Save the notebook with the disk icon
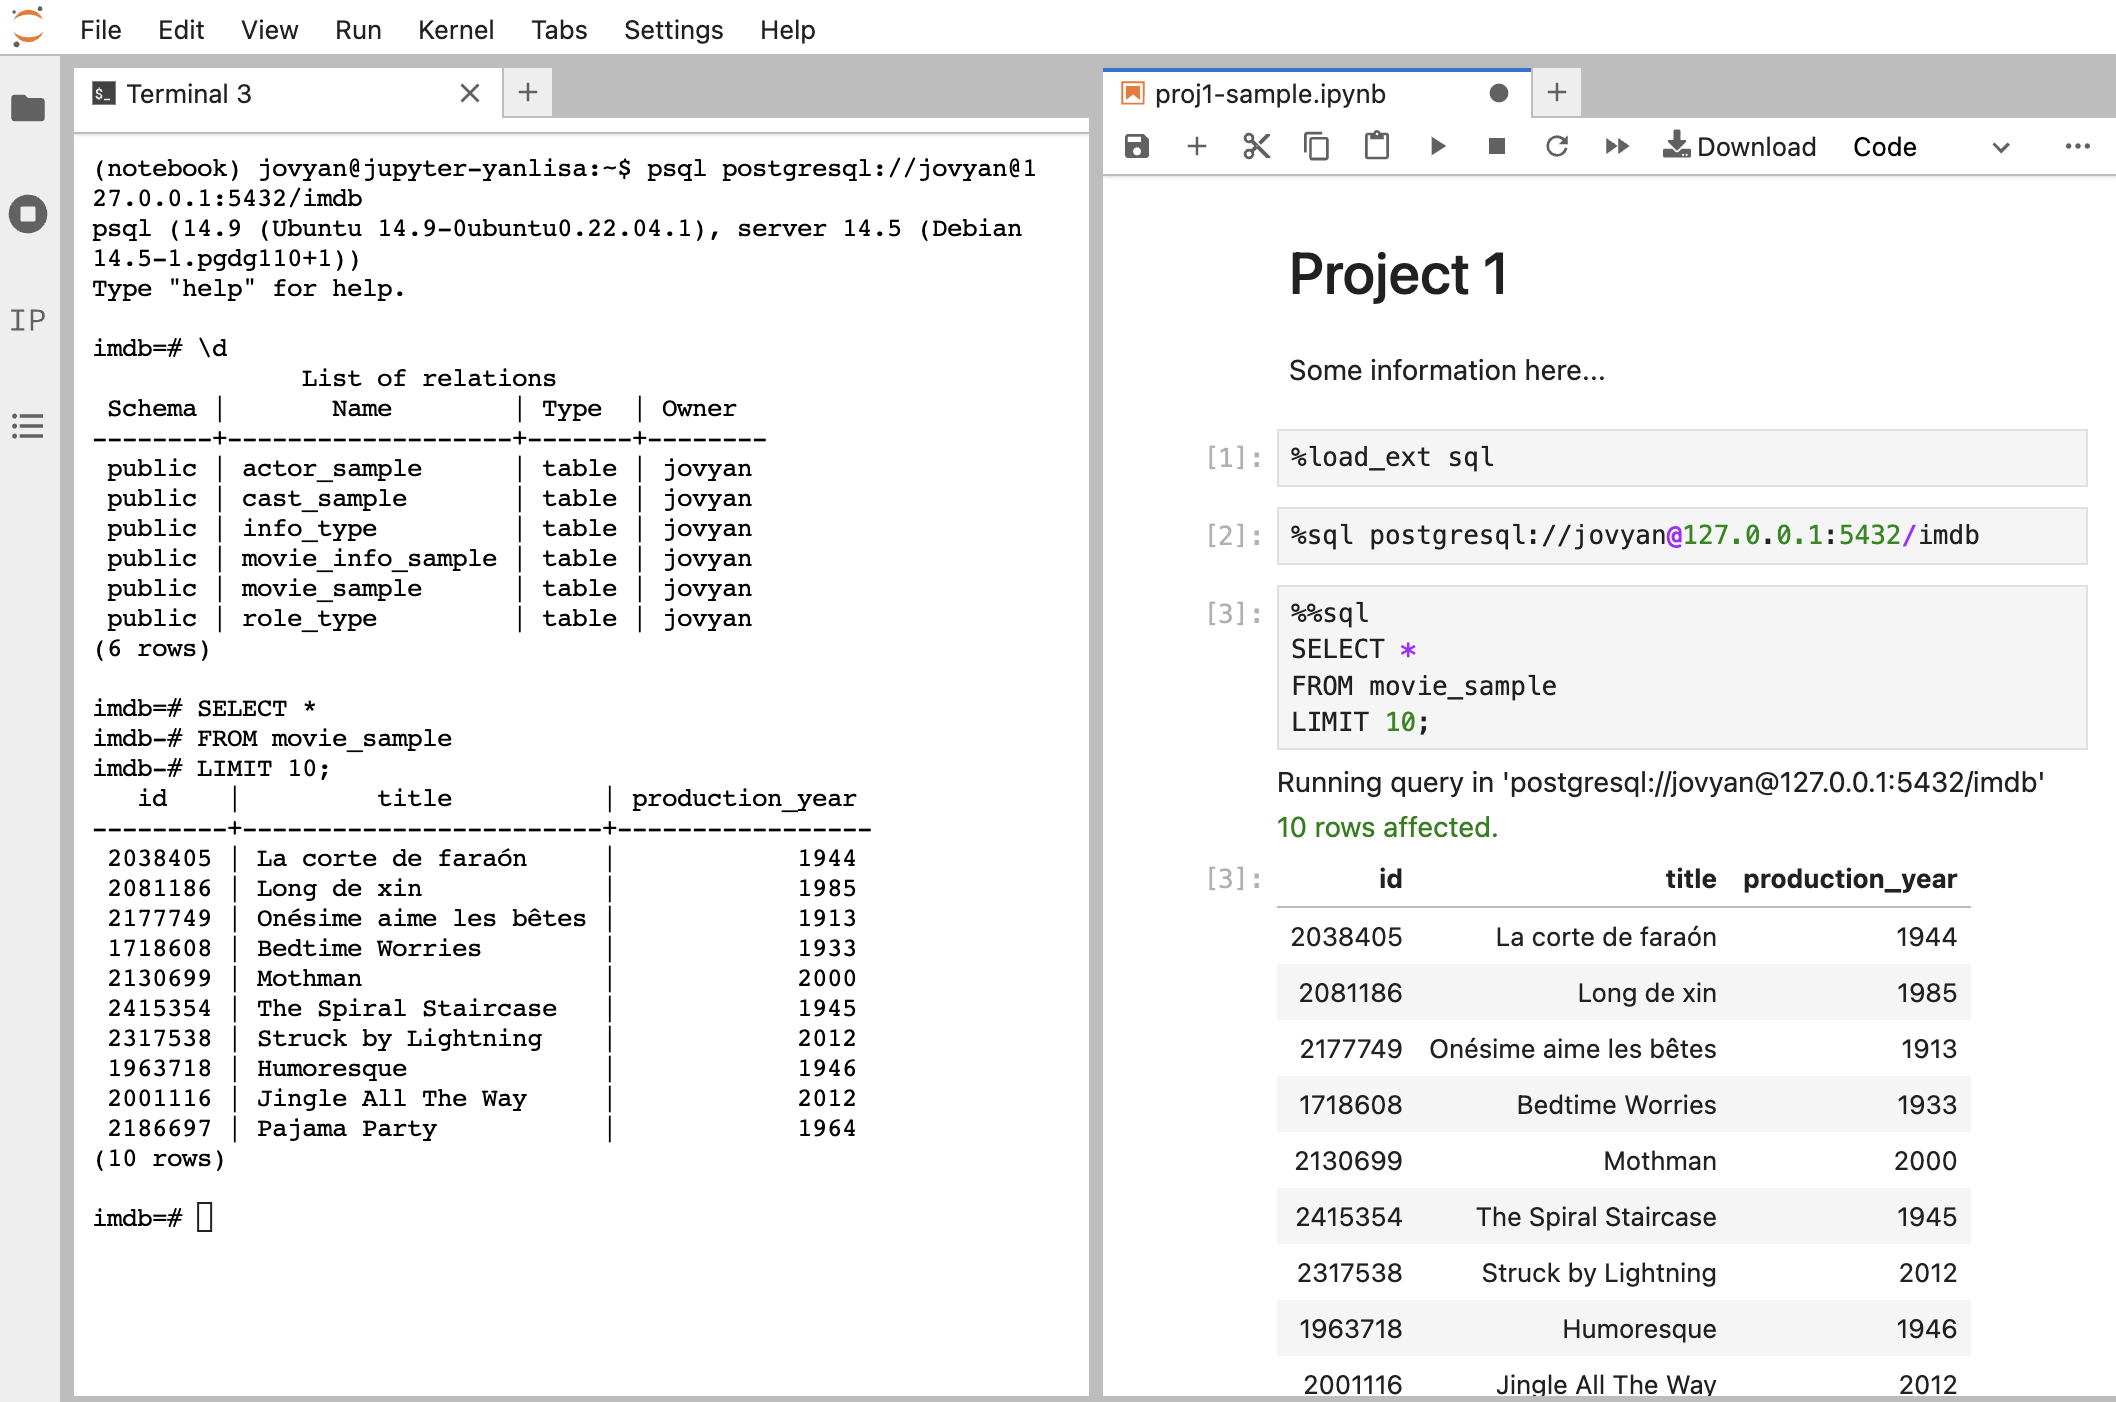Viewport: 2116px width, 1402px height. pos(1136,147)
